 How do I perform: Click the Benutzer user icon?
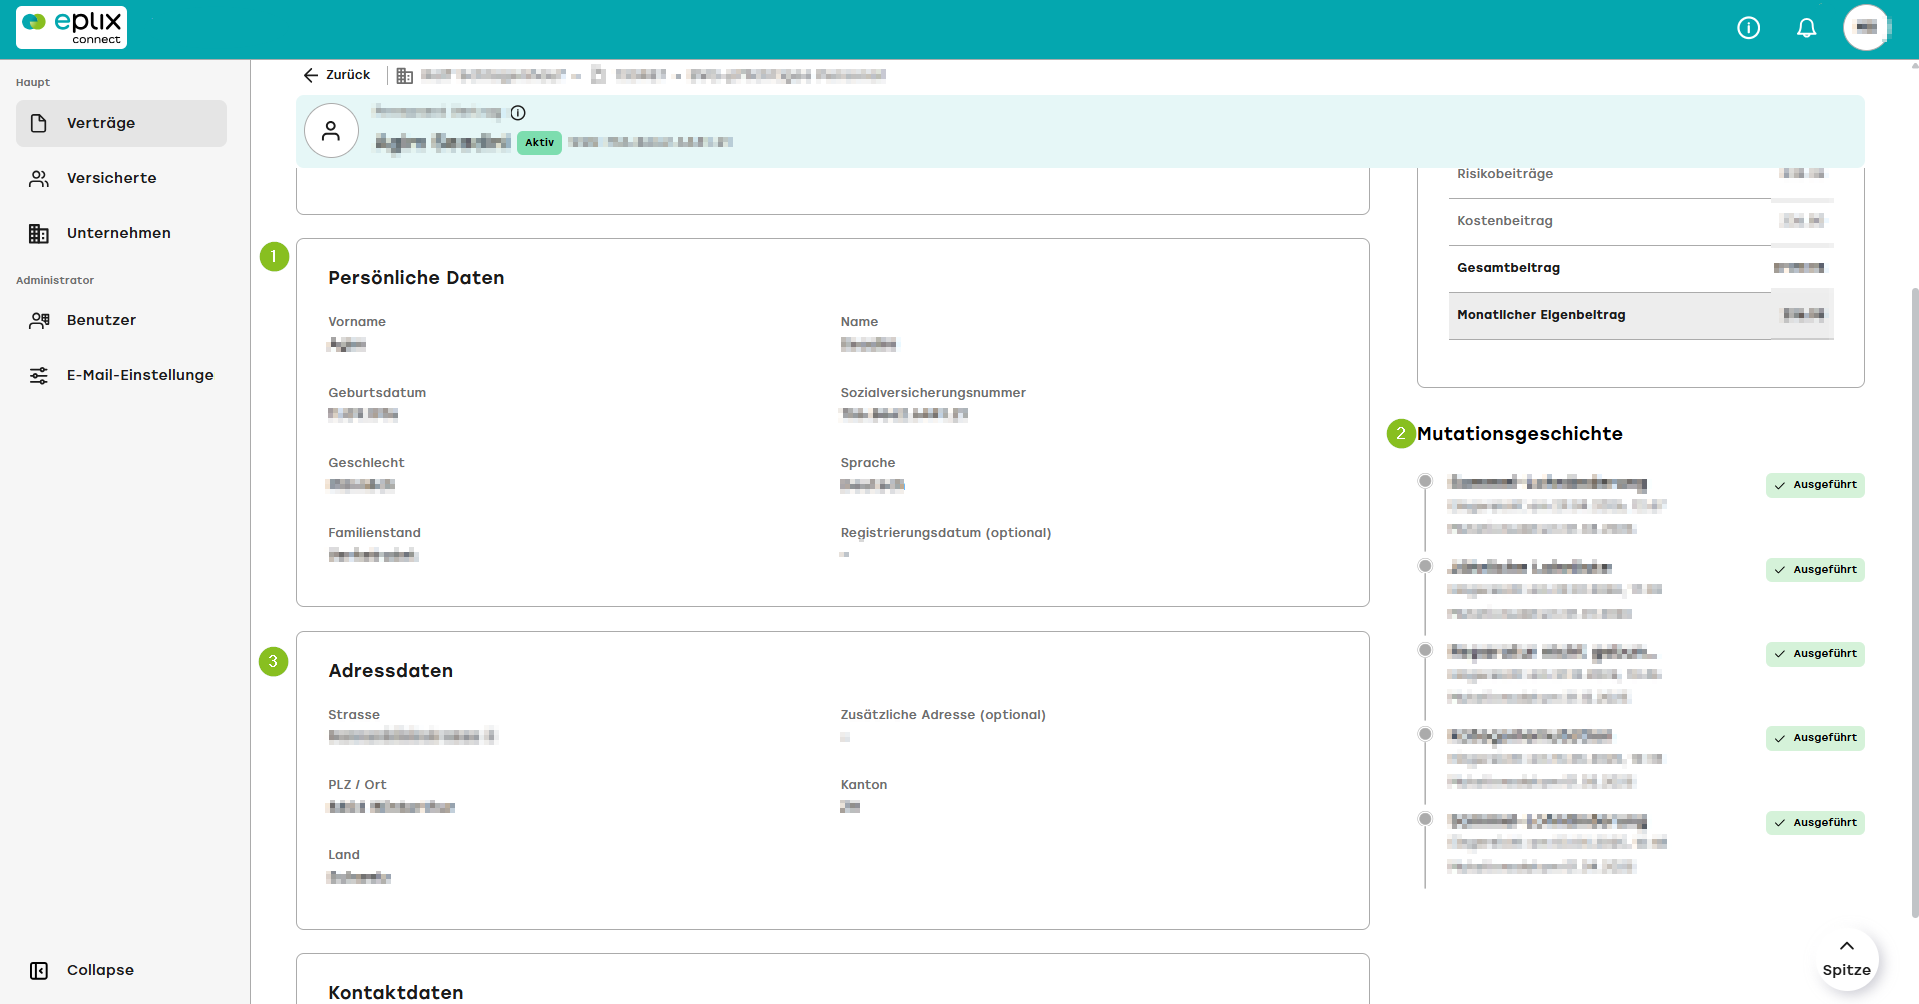[39, 320]
